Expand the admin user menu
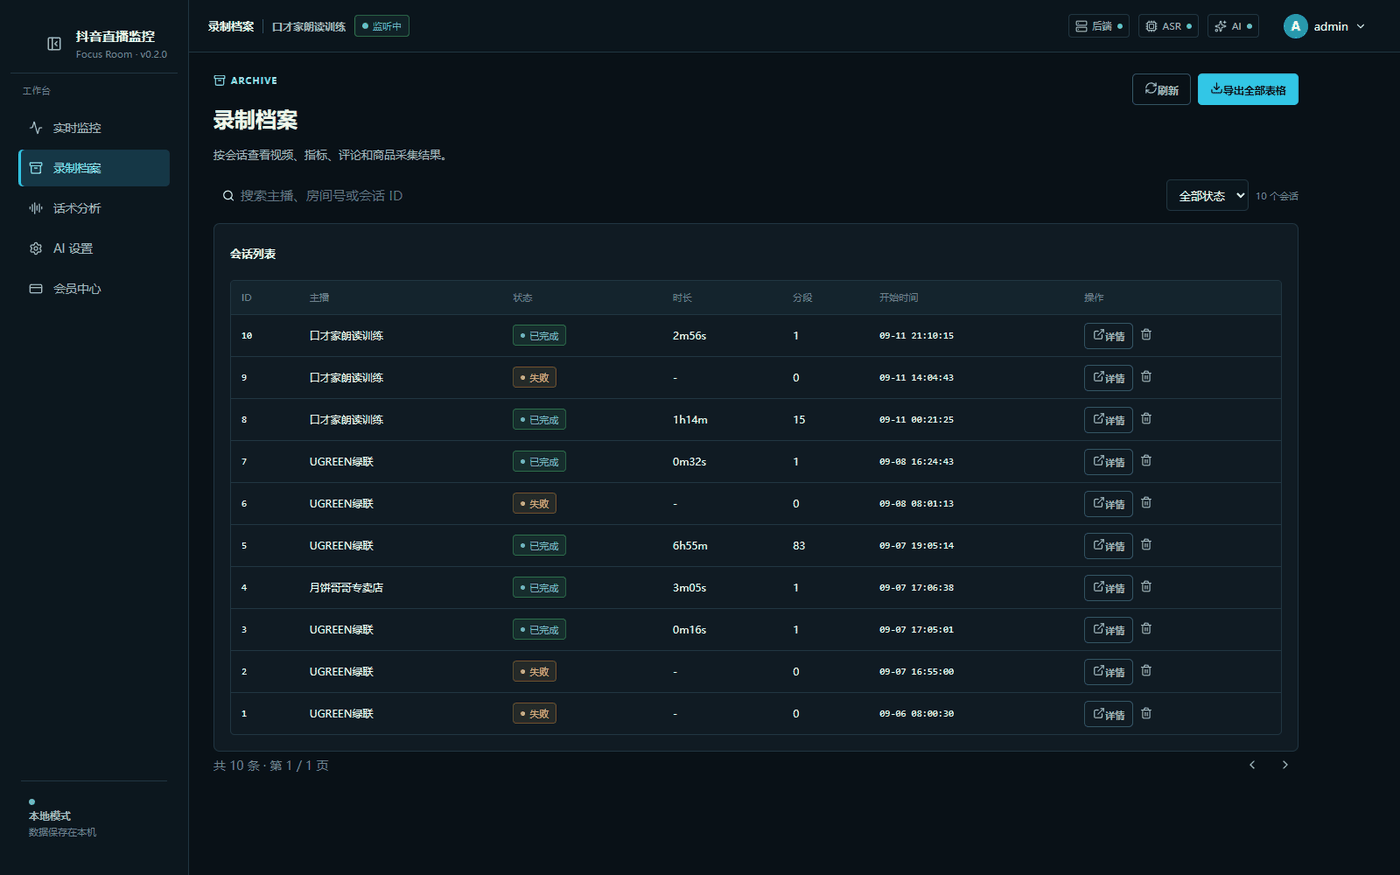1400x875 pixels. point(1324,27)
